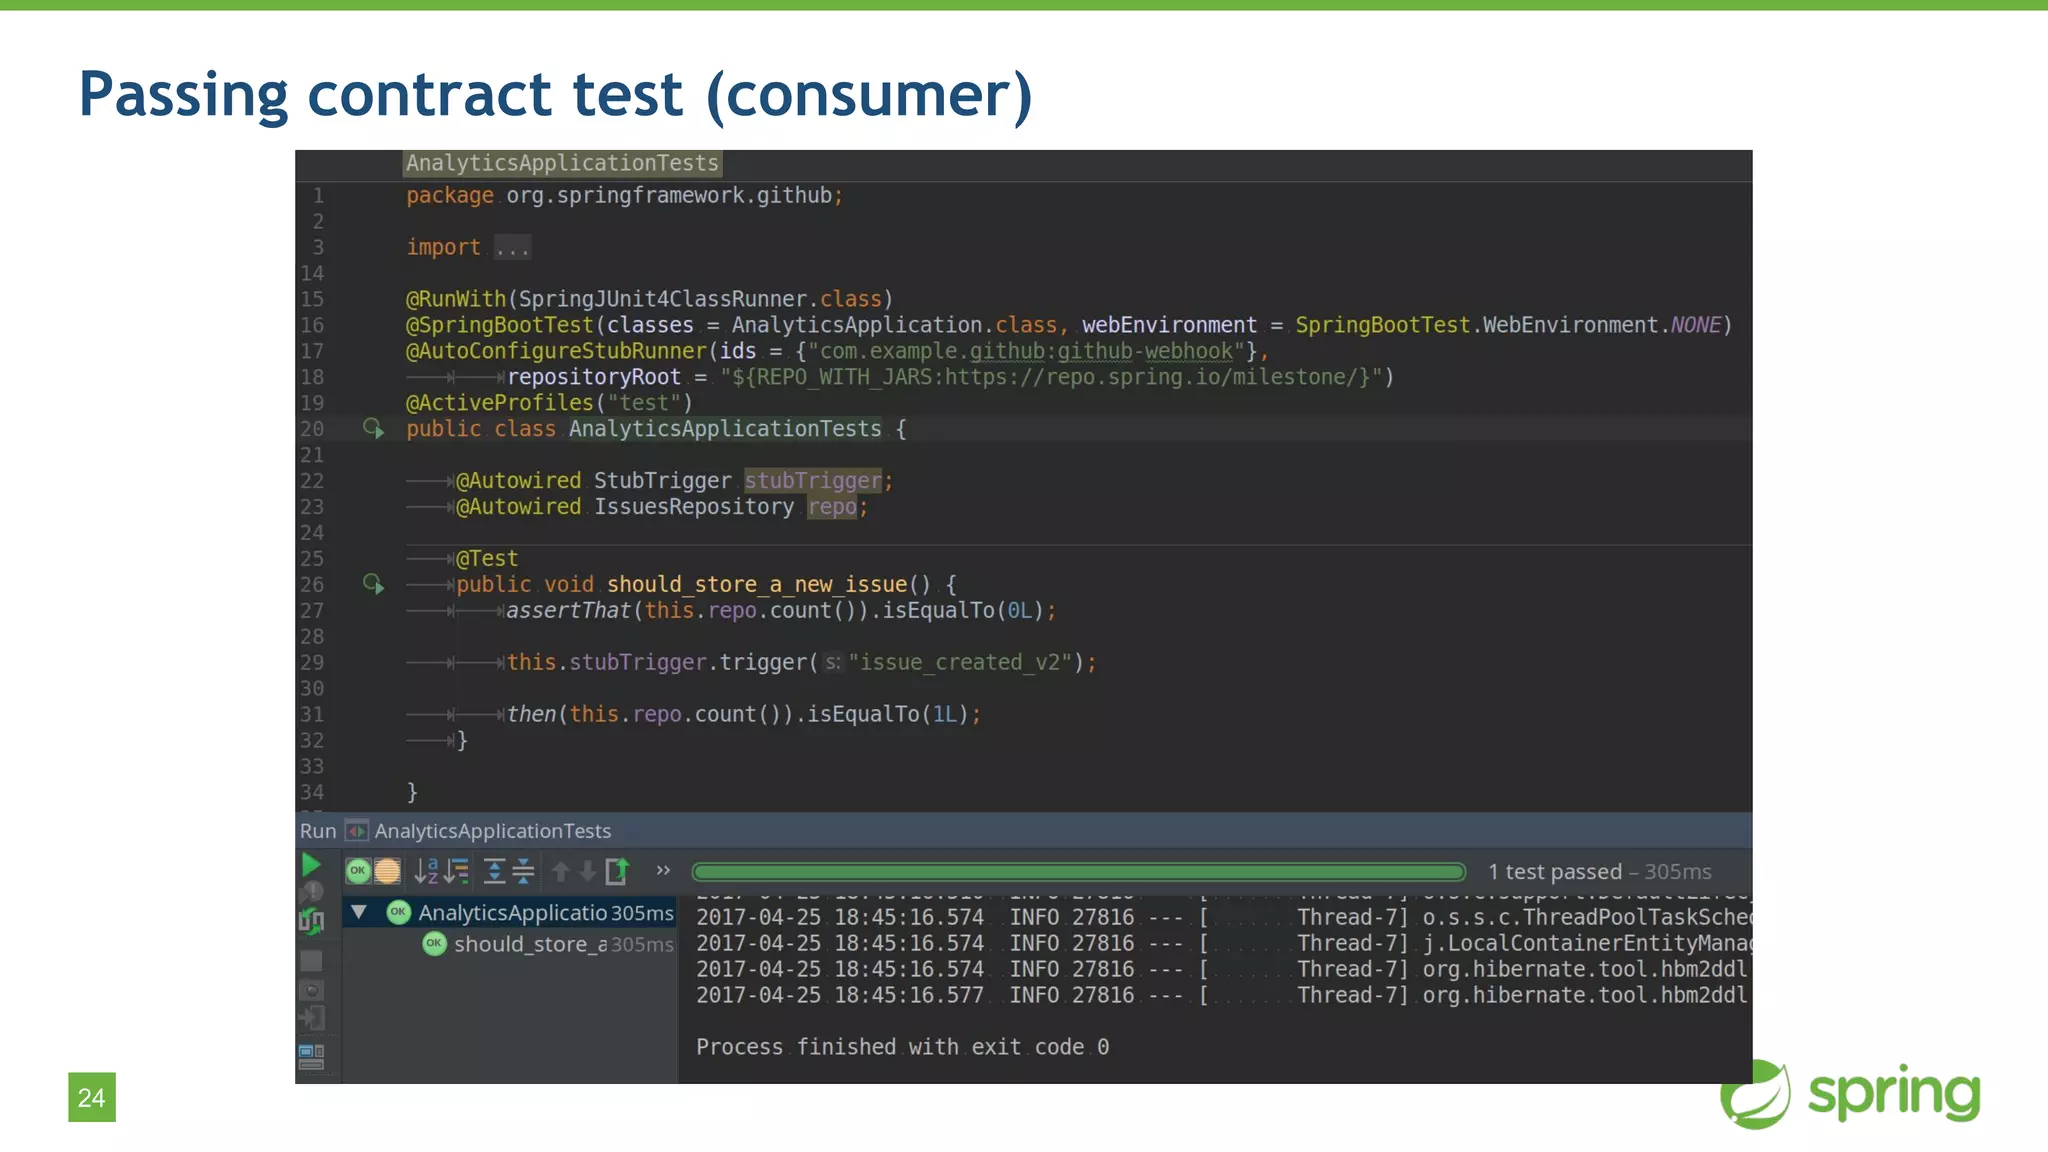Click the run gutter icon on line 26
2048x1152 pixels.
click(373, 585)
